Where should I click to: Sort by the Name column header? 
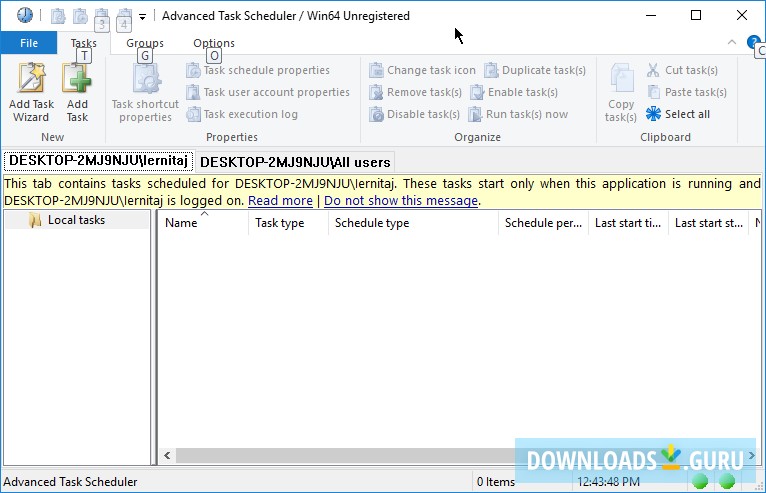coord(203,223)
